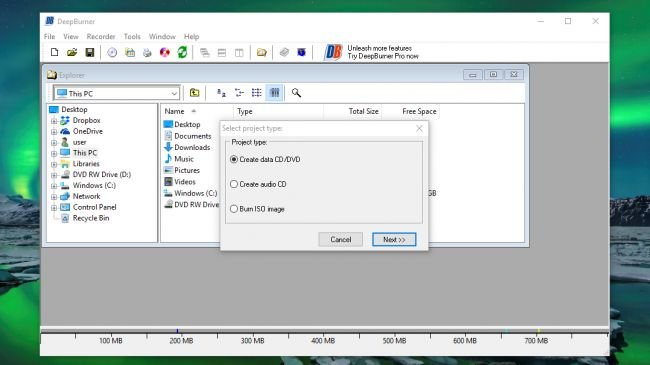The width and height of the screenshot is (650, 365).
Task: Select Documents in the file list
Action: 192,136
